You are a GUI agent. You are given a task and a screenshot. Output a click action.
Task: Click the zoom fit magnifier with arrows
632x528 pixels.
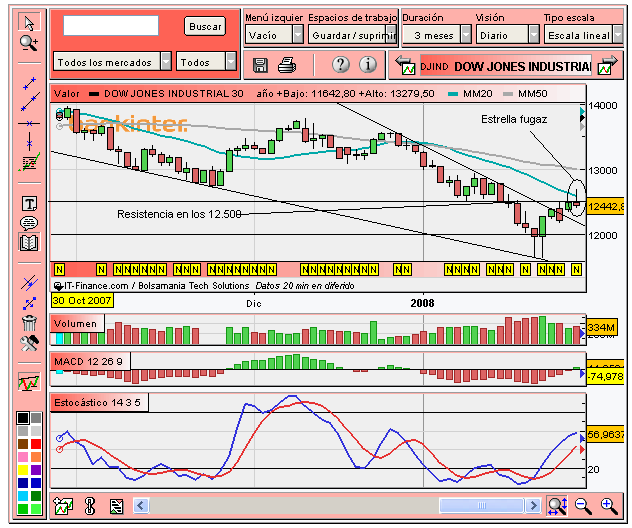557,506
